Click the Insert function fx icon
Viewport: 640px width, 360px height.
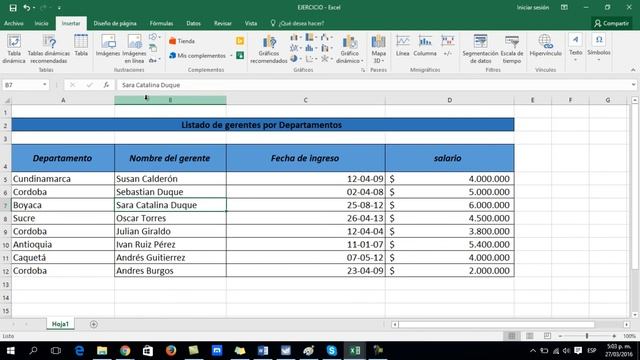tap(106, 85)
